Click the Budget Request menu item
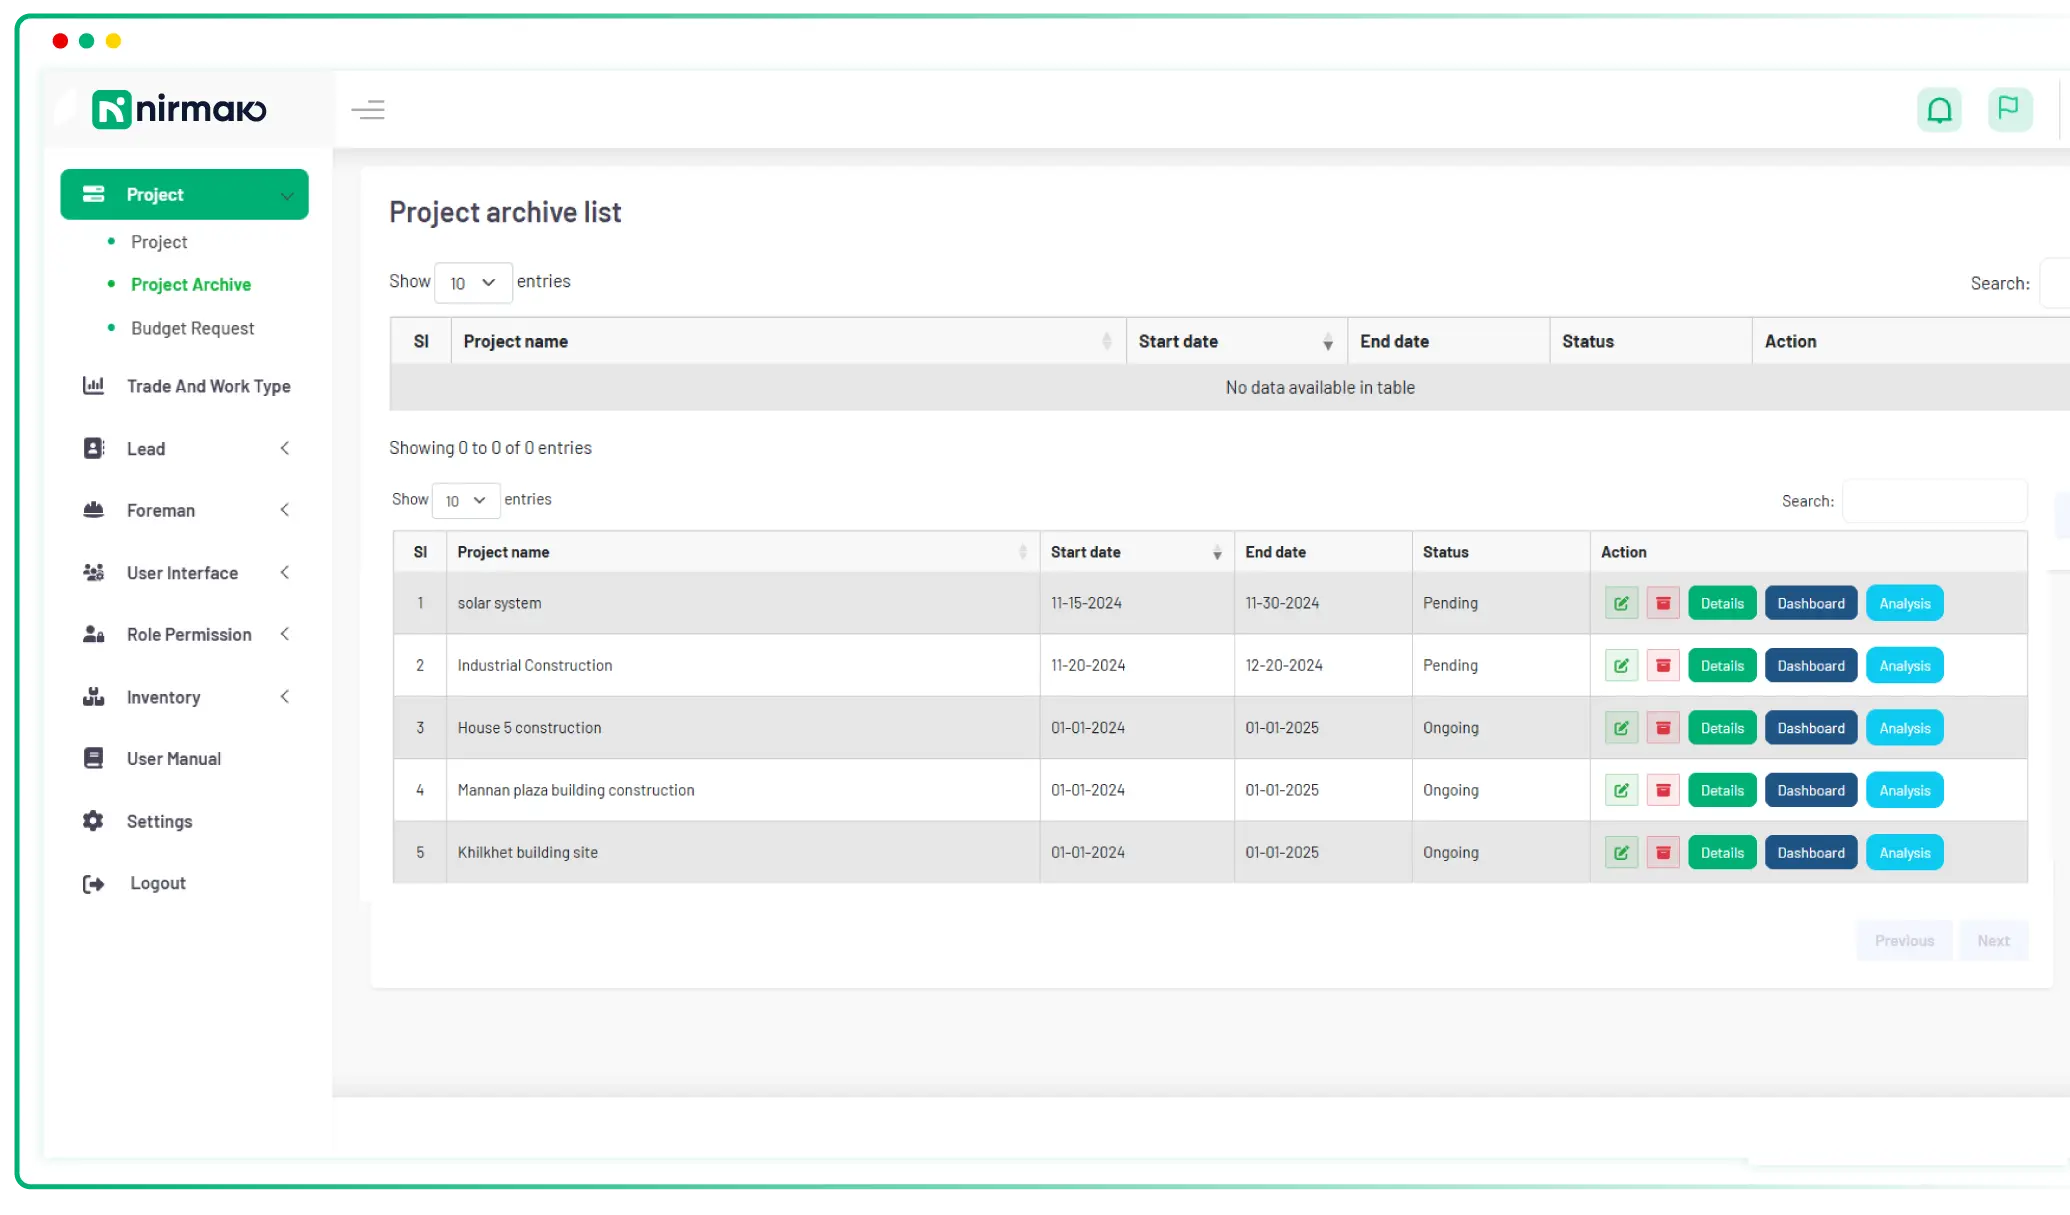This screenshot has width=2070, height=1215. 192,327
